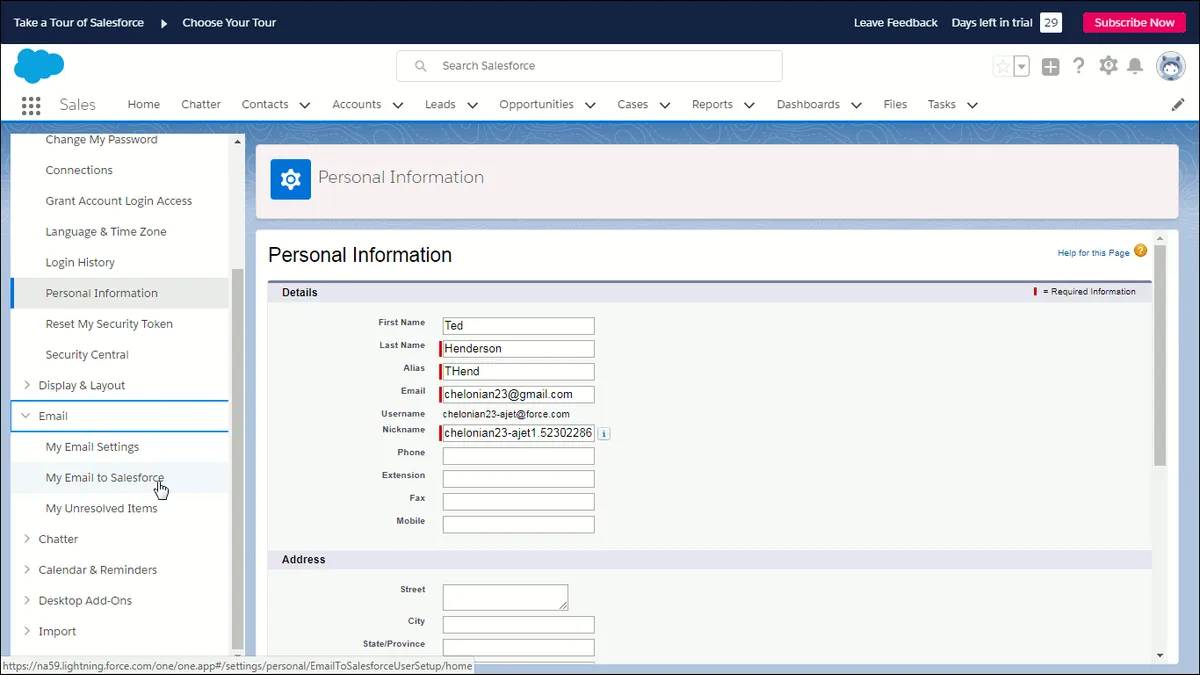Click the global actions plus icon
The height and width of the screenshot is (675, 1200).
(1050, 66)
